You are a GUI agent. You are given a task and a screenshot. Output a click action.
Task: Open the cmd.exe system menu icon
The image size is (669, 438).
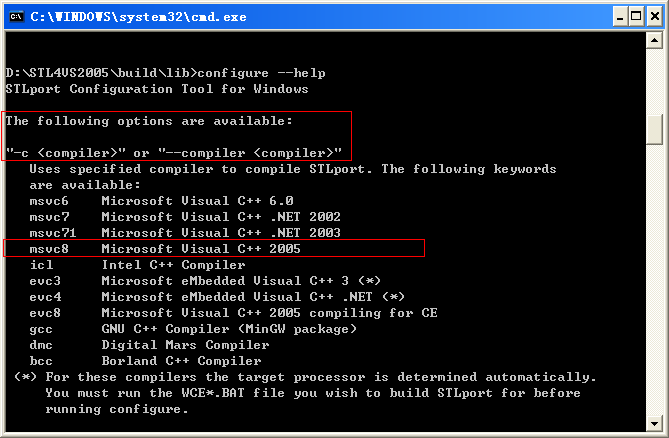(14, 16)
